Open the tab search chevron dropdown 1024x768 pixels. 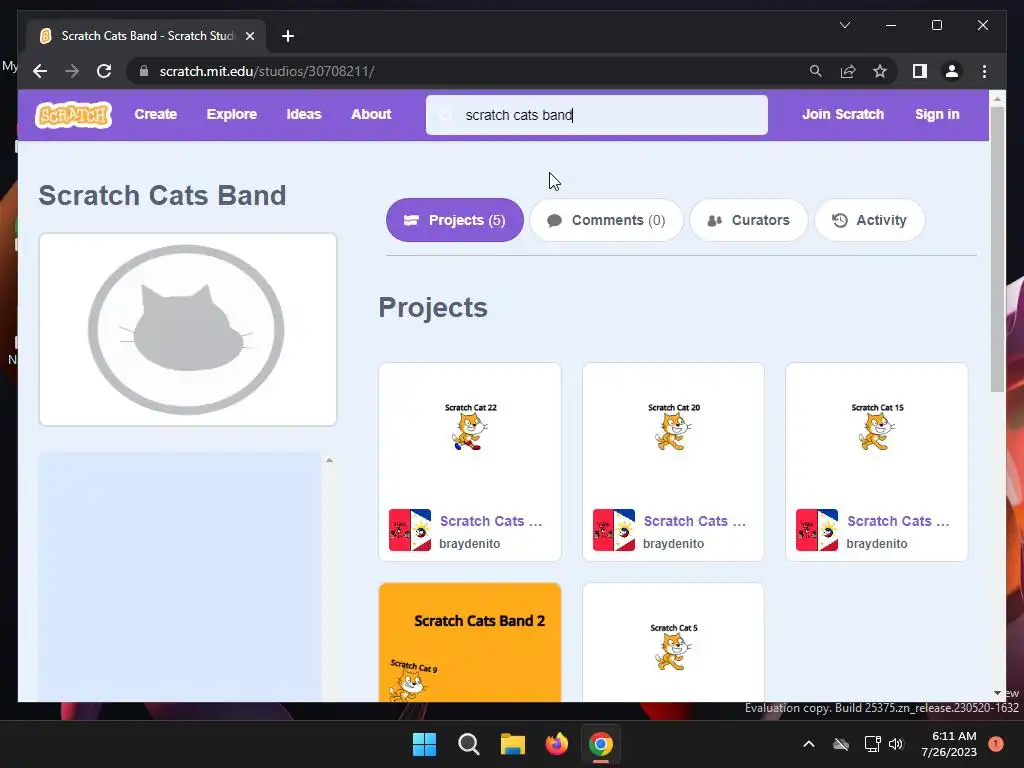point(844,25)
